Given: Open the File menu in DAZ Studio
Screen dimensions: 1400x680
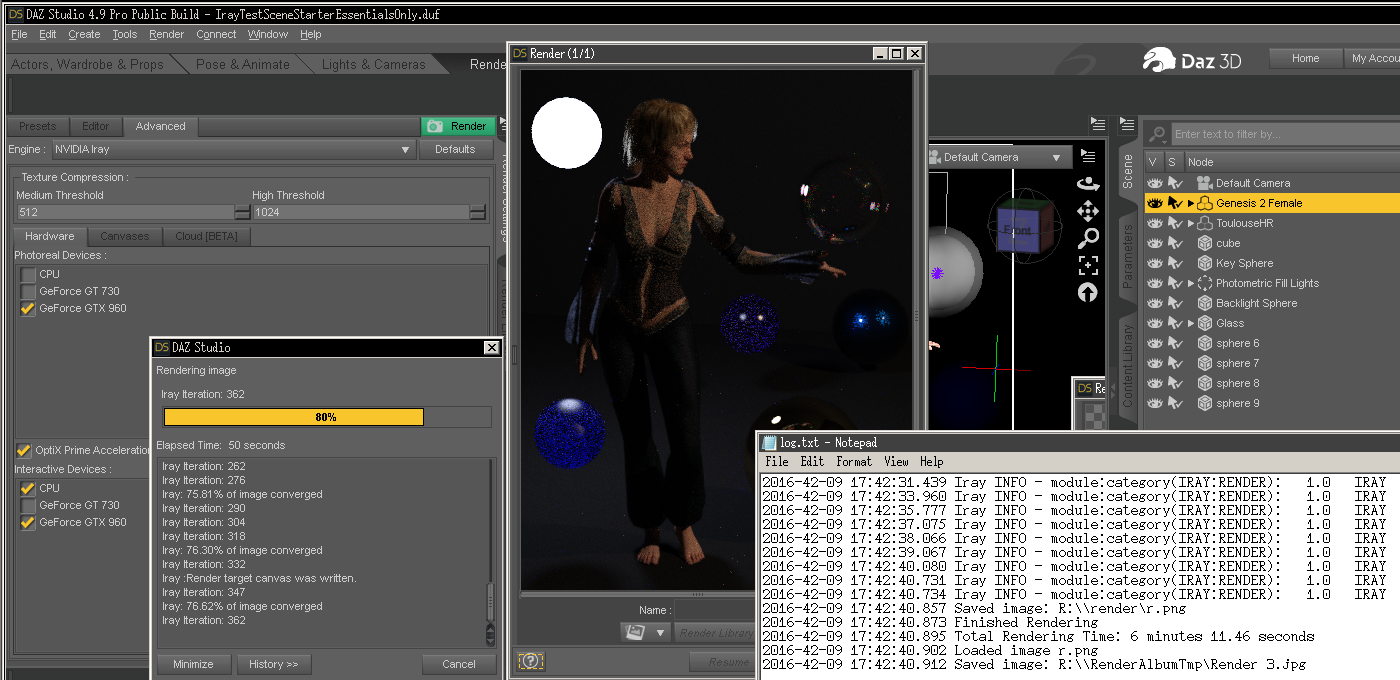Looking at the screenshot, I should [19, 34].
